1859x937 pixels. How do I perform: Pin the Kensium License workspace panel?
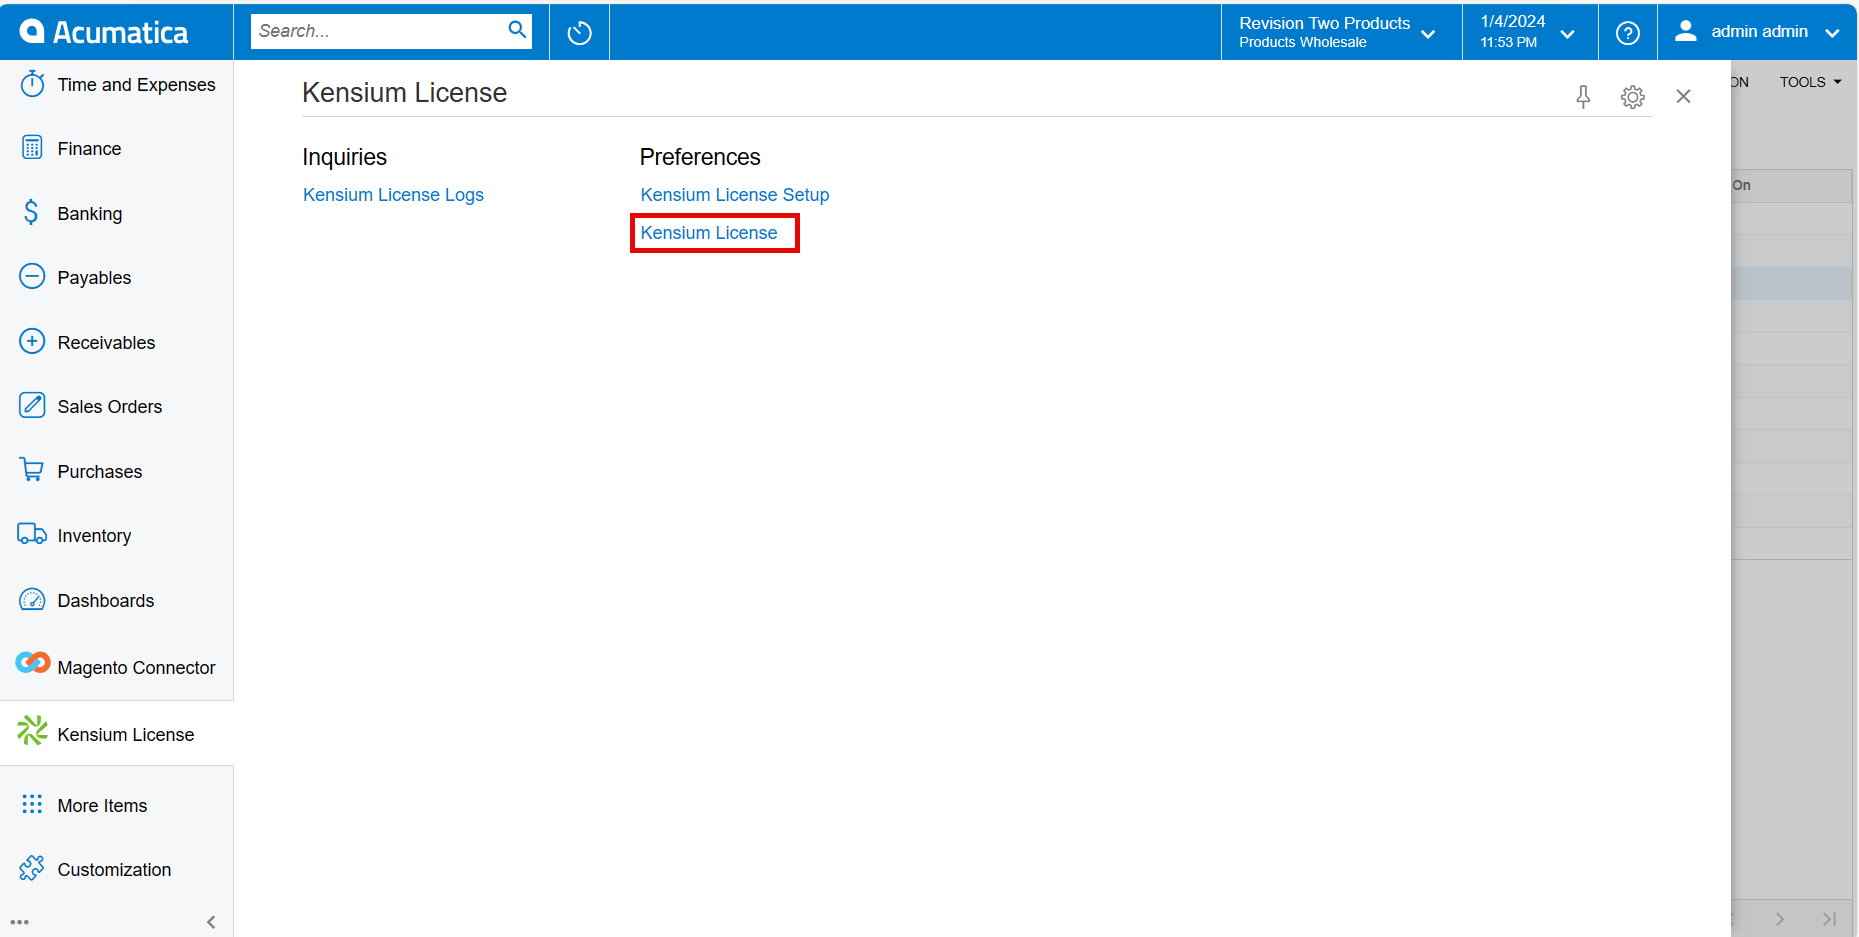tap(1583, 97)
